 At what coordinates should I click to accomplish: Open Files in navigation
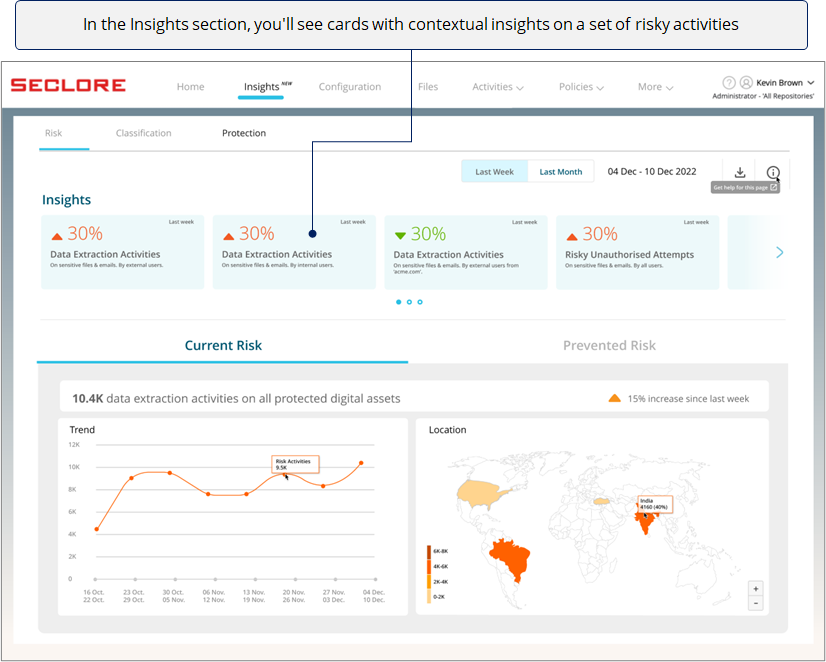tap(428, 87)
